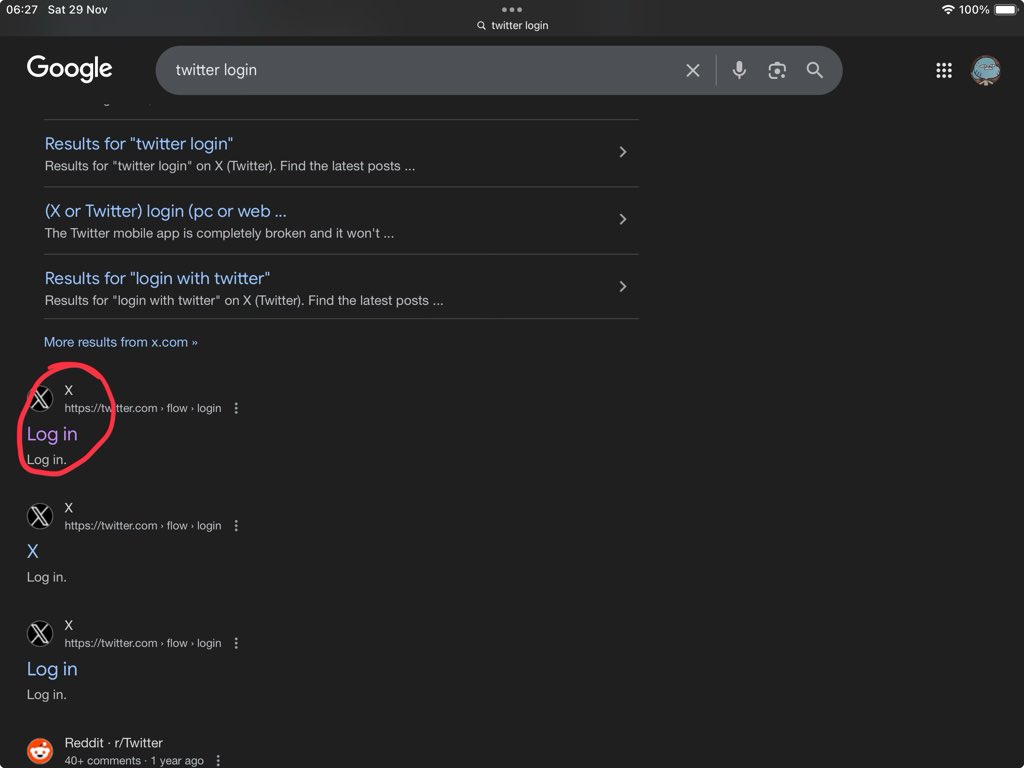Tap battery indicator in status bar
The image size is (1024, 768).
[x=1006, y=10]
